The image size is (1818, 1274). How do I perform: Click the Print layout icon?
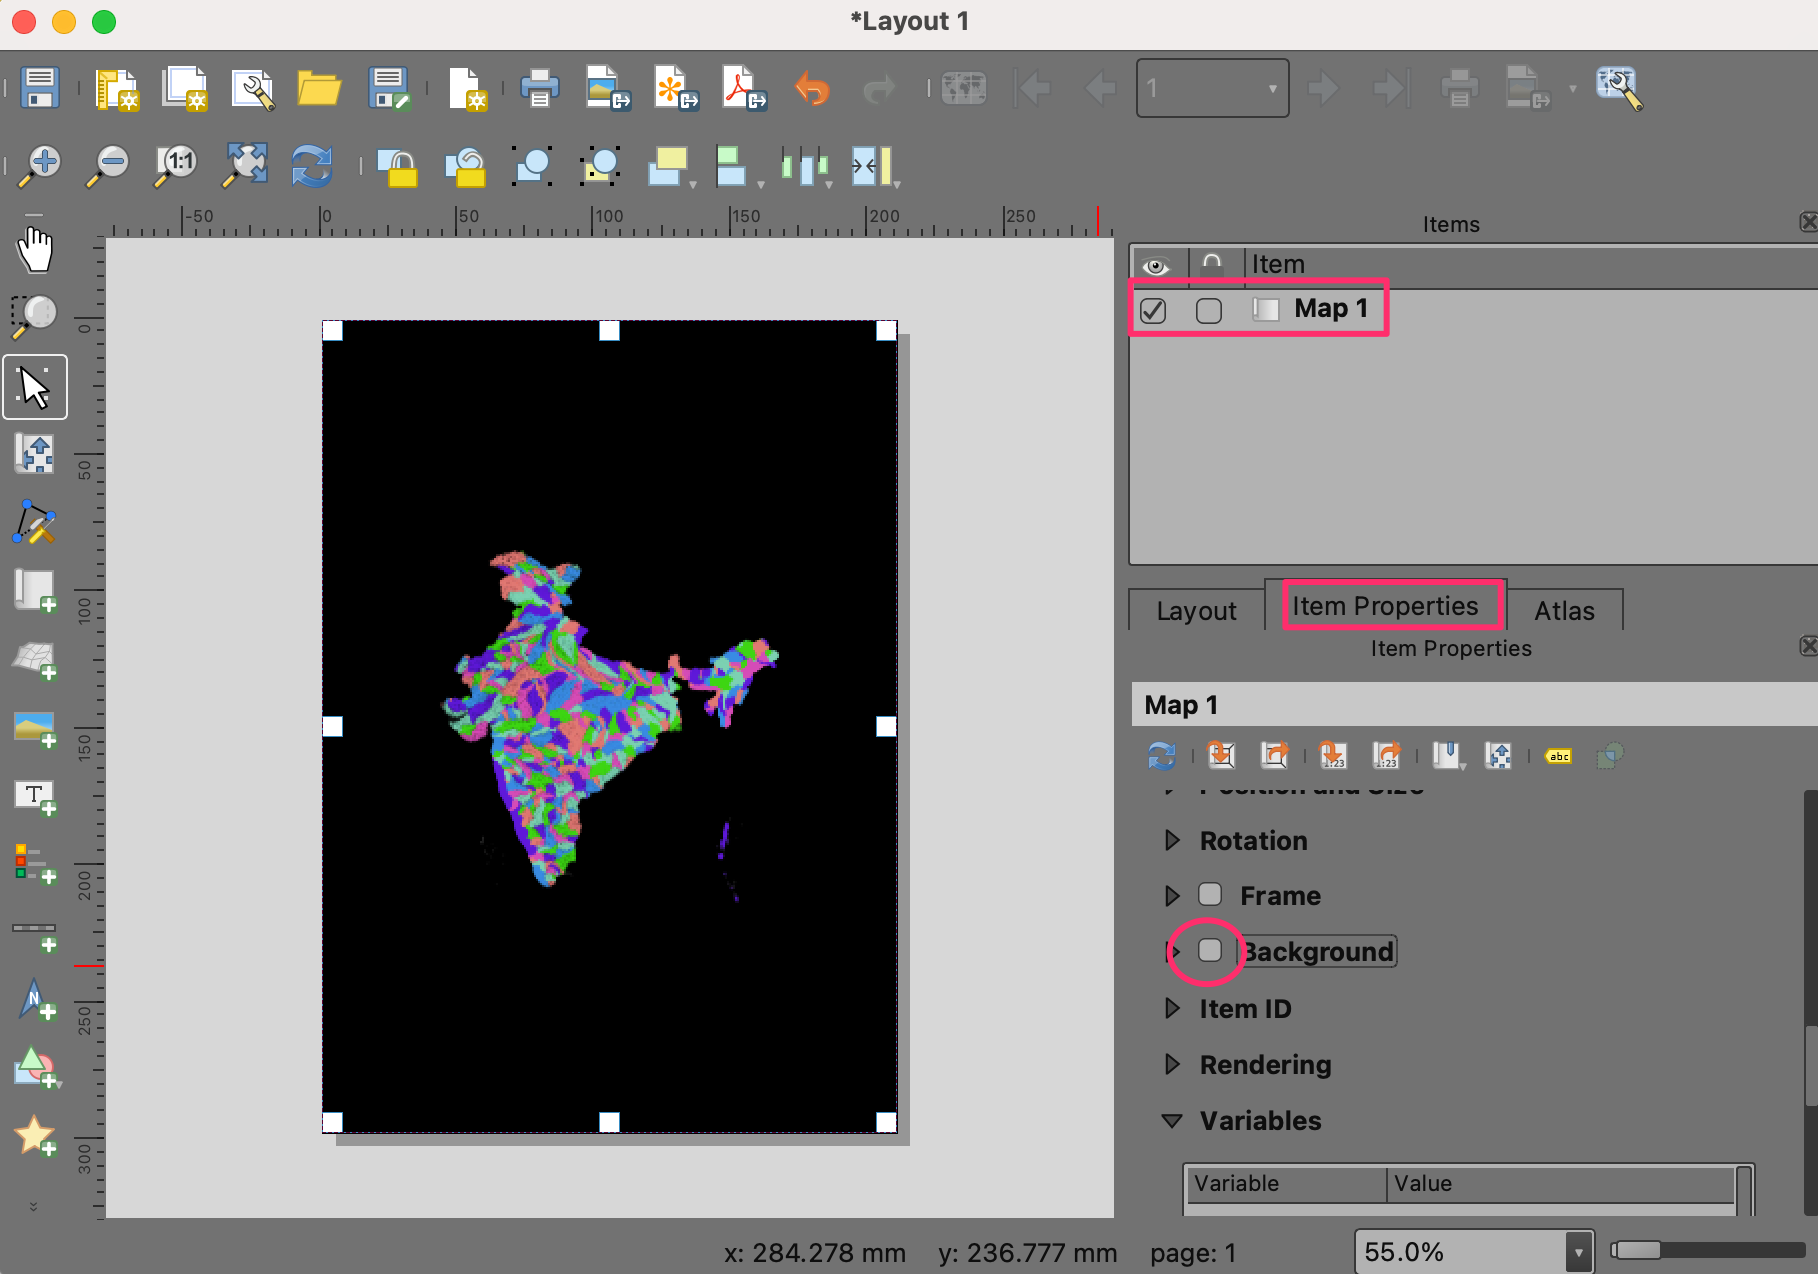click(539, 88)
